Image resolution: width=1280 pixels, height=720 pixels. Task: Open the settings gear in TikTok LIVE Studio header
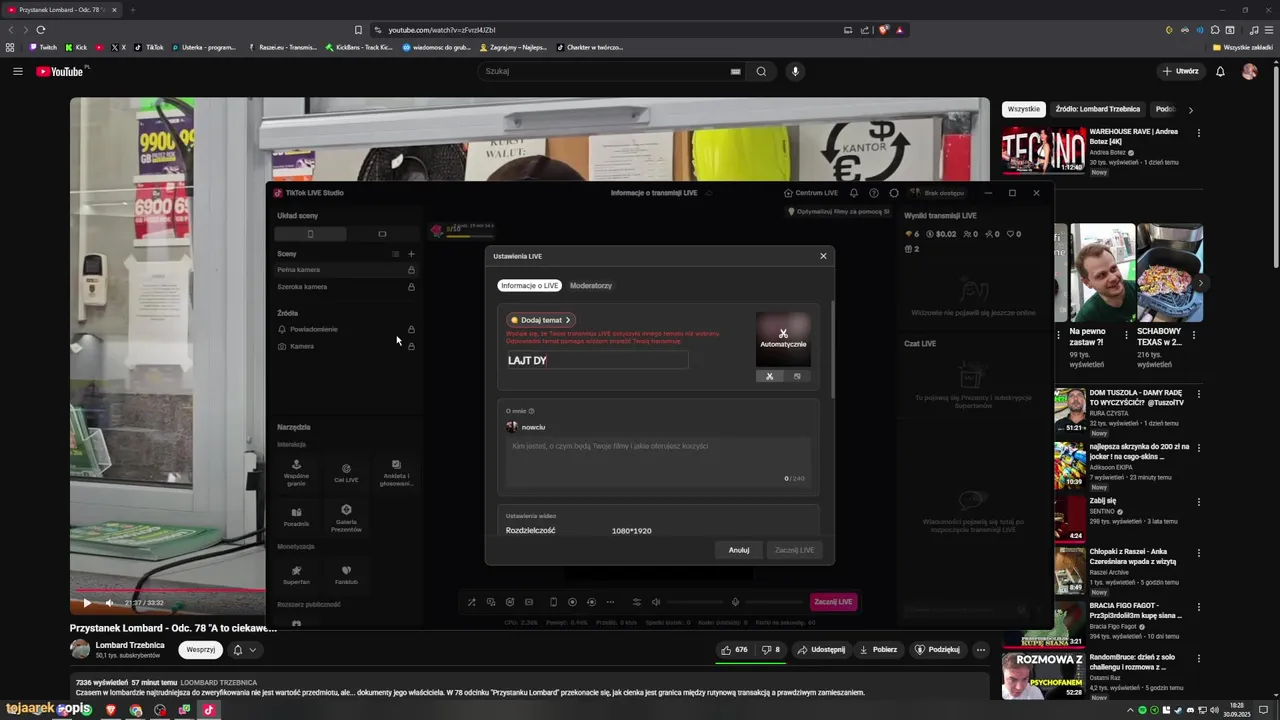(894, 193)
